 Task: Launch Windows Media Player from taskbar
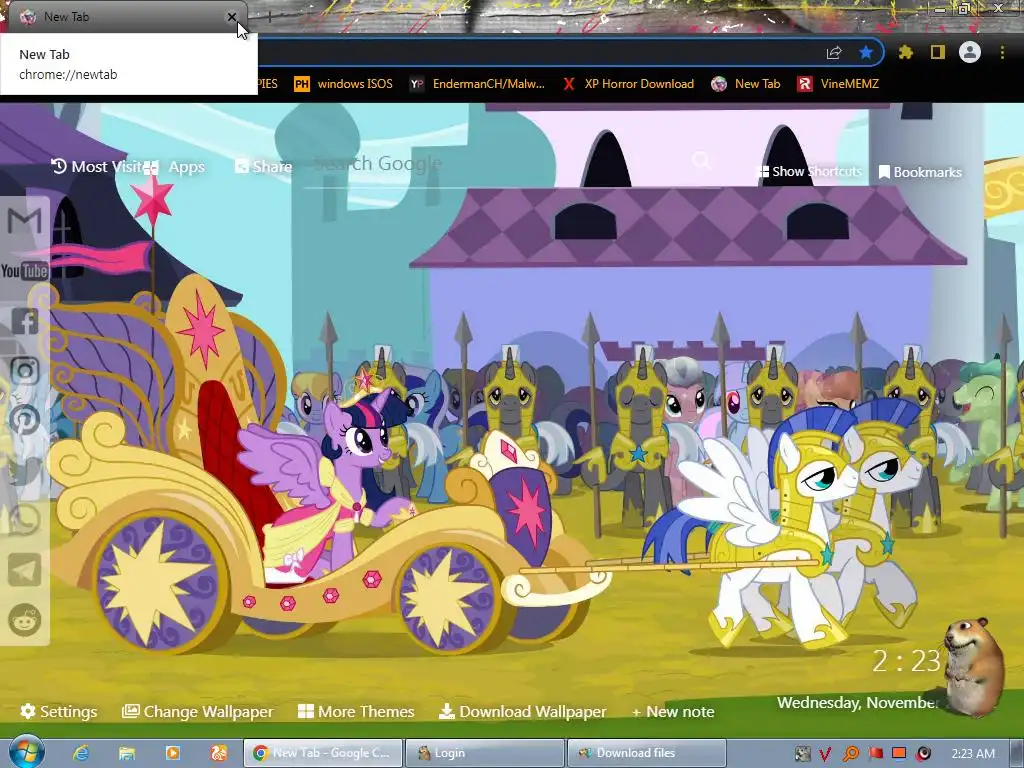coord(173,753)
